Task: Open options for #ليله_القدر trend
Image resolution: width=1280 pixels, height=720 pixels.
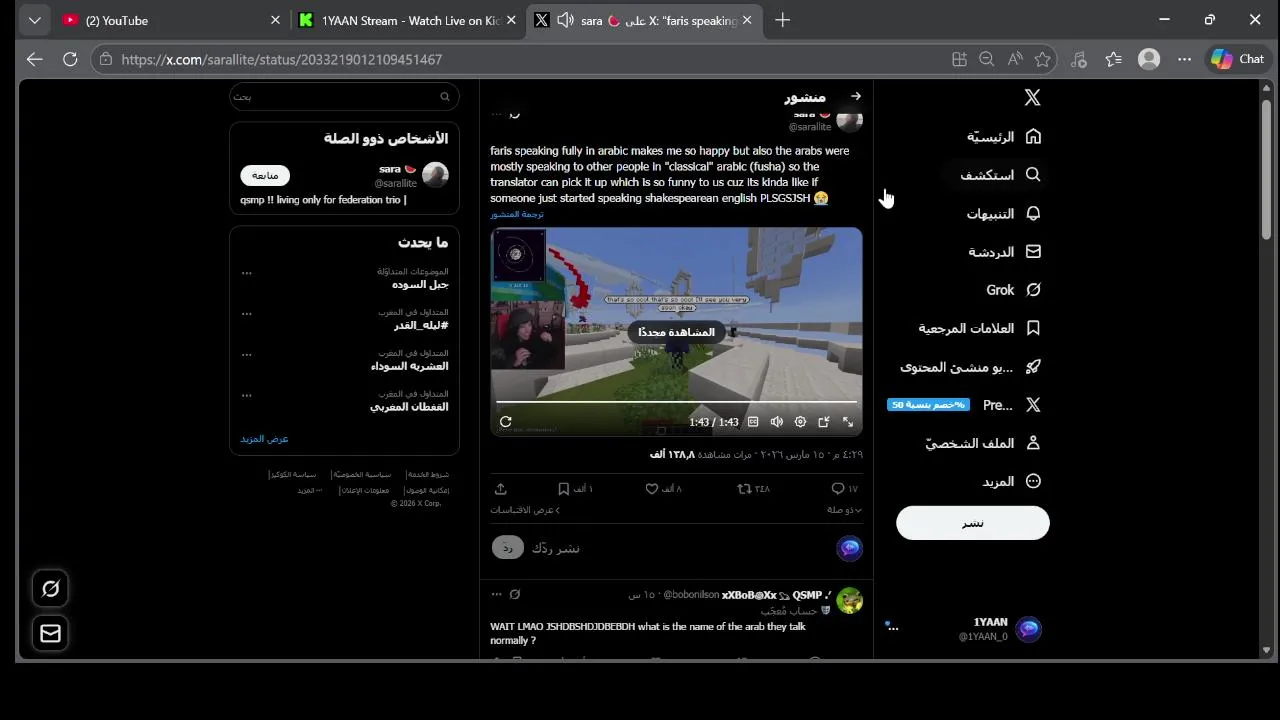Action: 247,313
